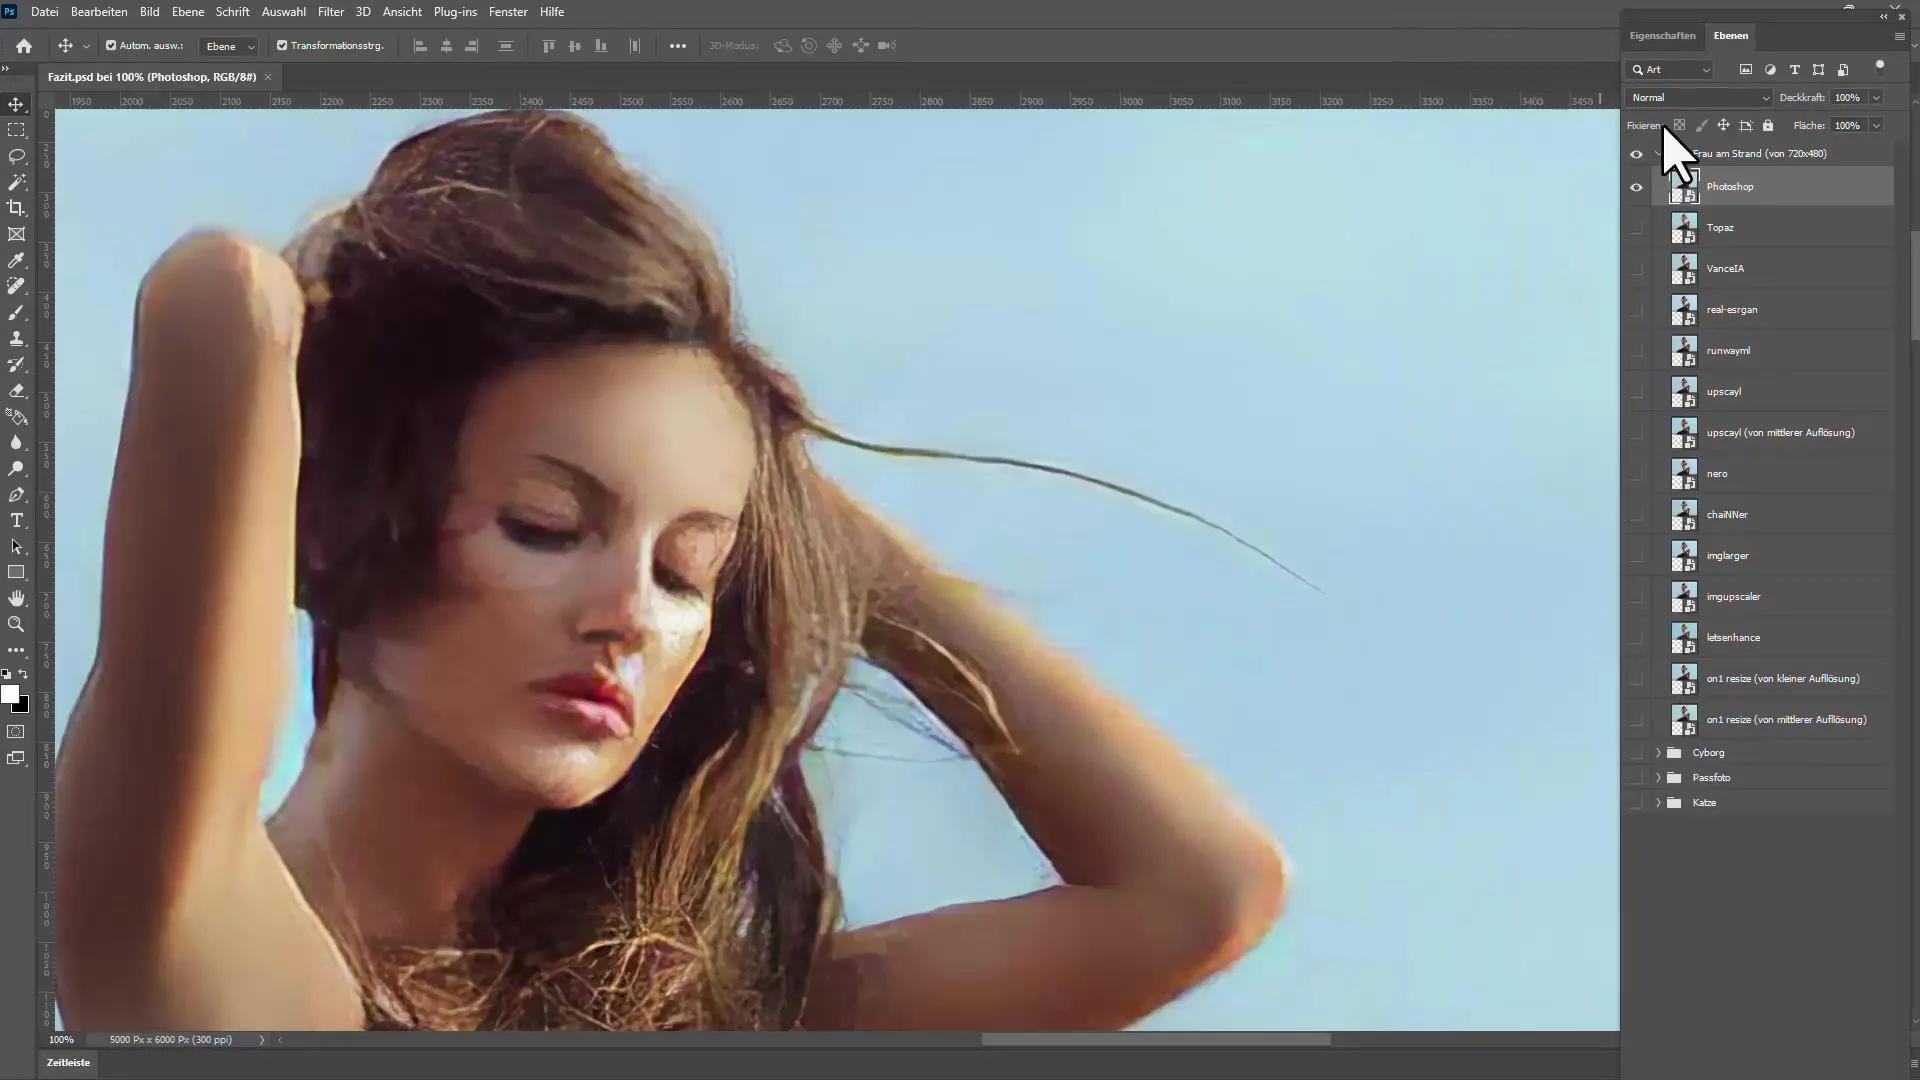1920x1080 pixels.
Task: Open the Filter menu
Action: 330,11
